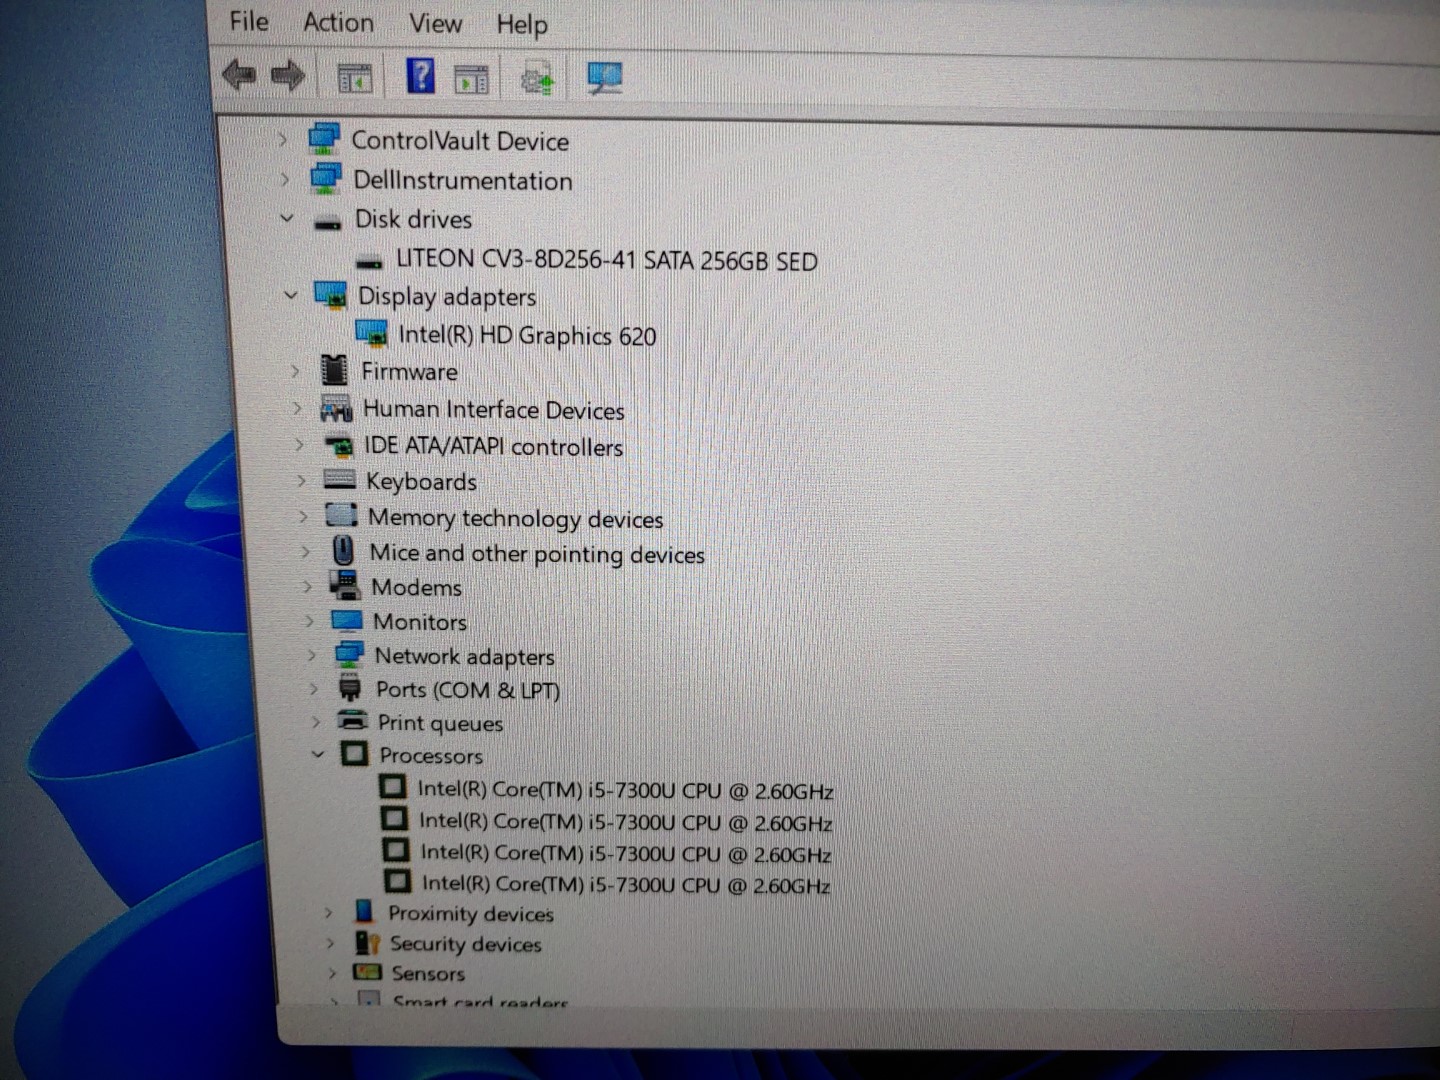Click the Show/Hide Console Tree toolbar icon

tap(354, 77)
